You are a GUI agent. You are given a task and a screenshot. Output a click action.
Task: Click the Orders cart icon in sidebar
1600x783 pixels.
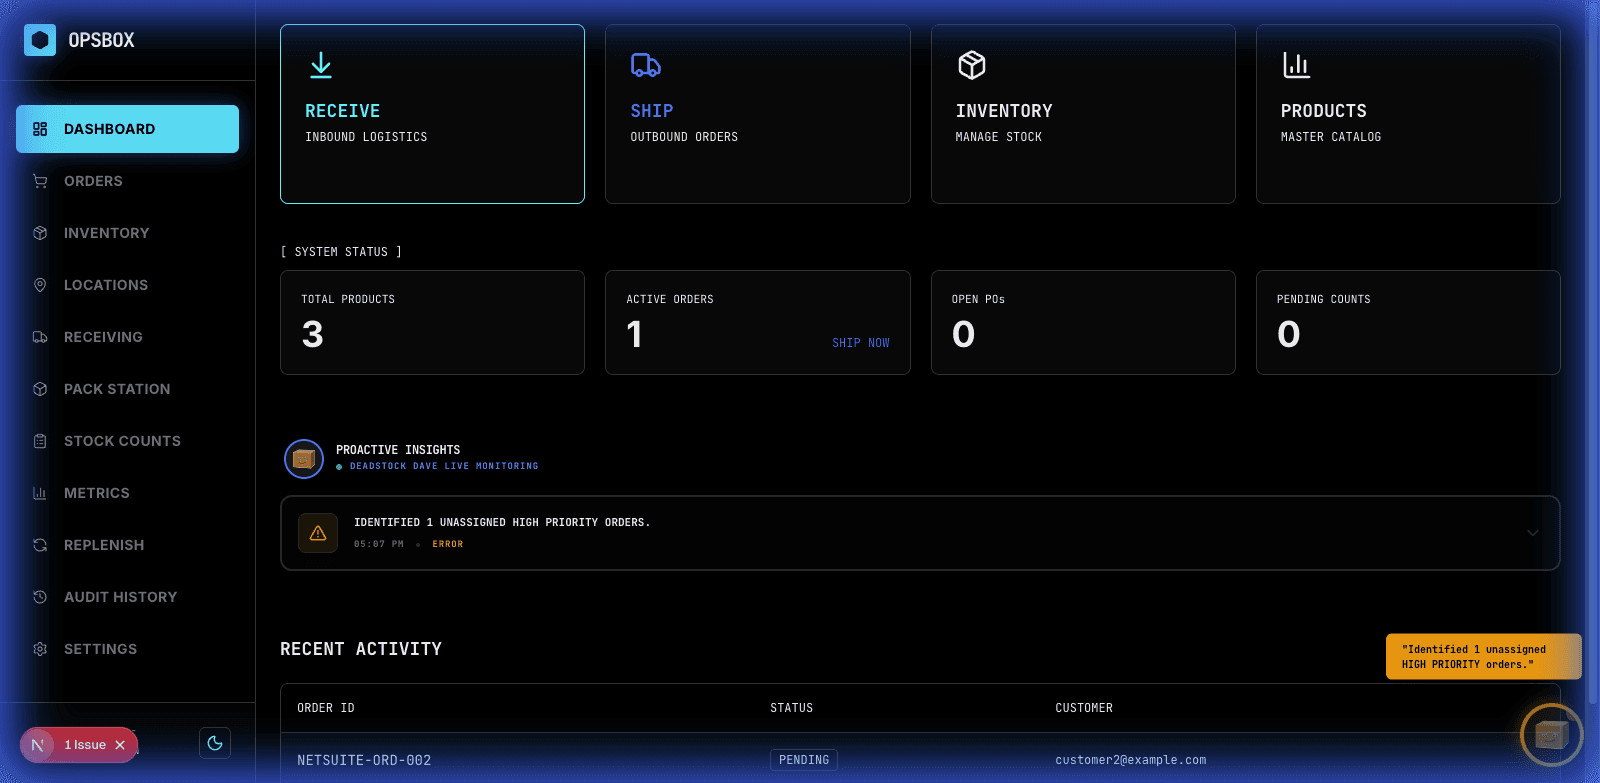tap(40, 181)
